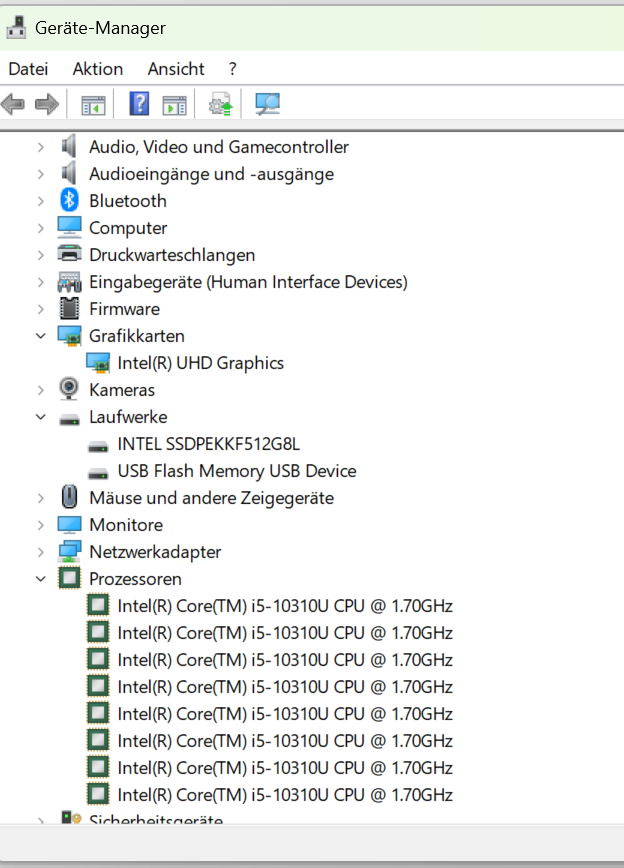This screenshot has height=868, width=624.
Task: Click the Intel(R) UHD Graphics device icon
Action: (98, 363)
